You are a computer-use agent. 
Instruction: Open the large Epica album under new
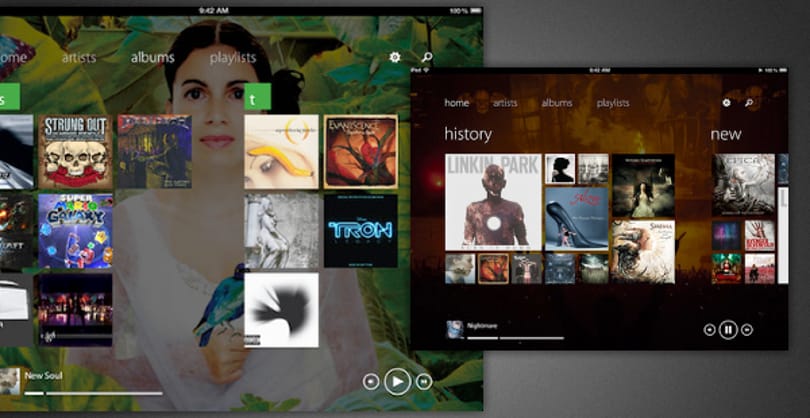743,185
